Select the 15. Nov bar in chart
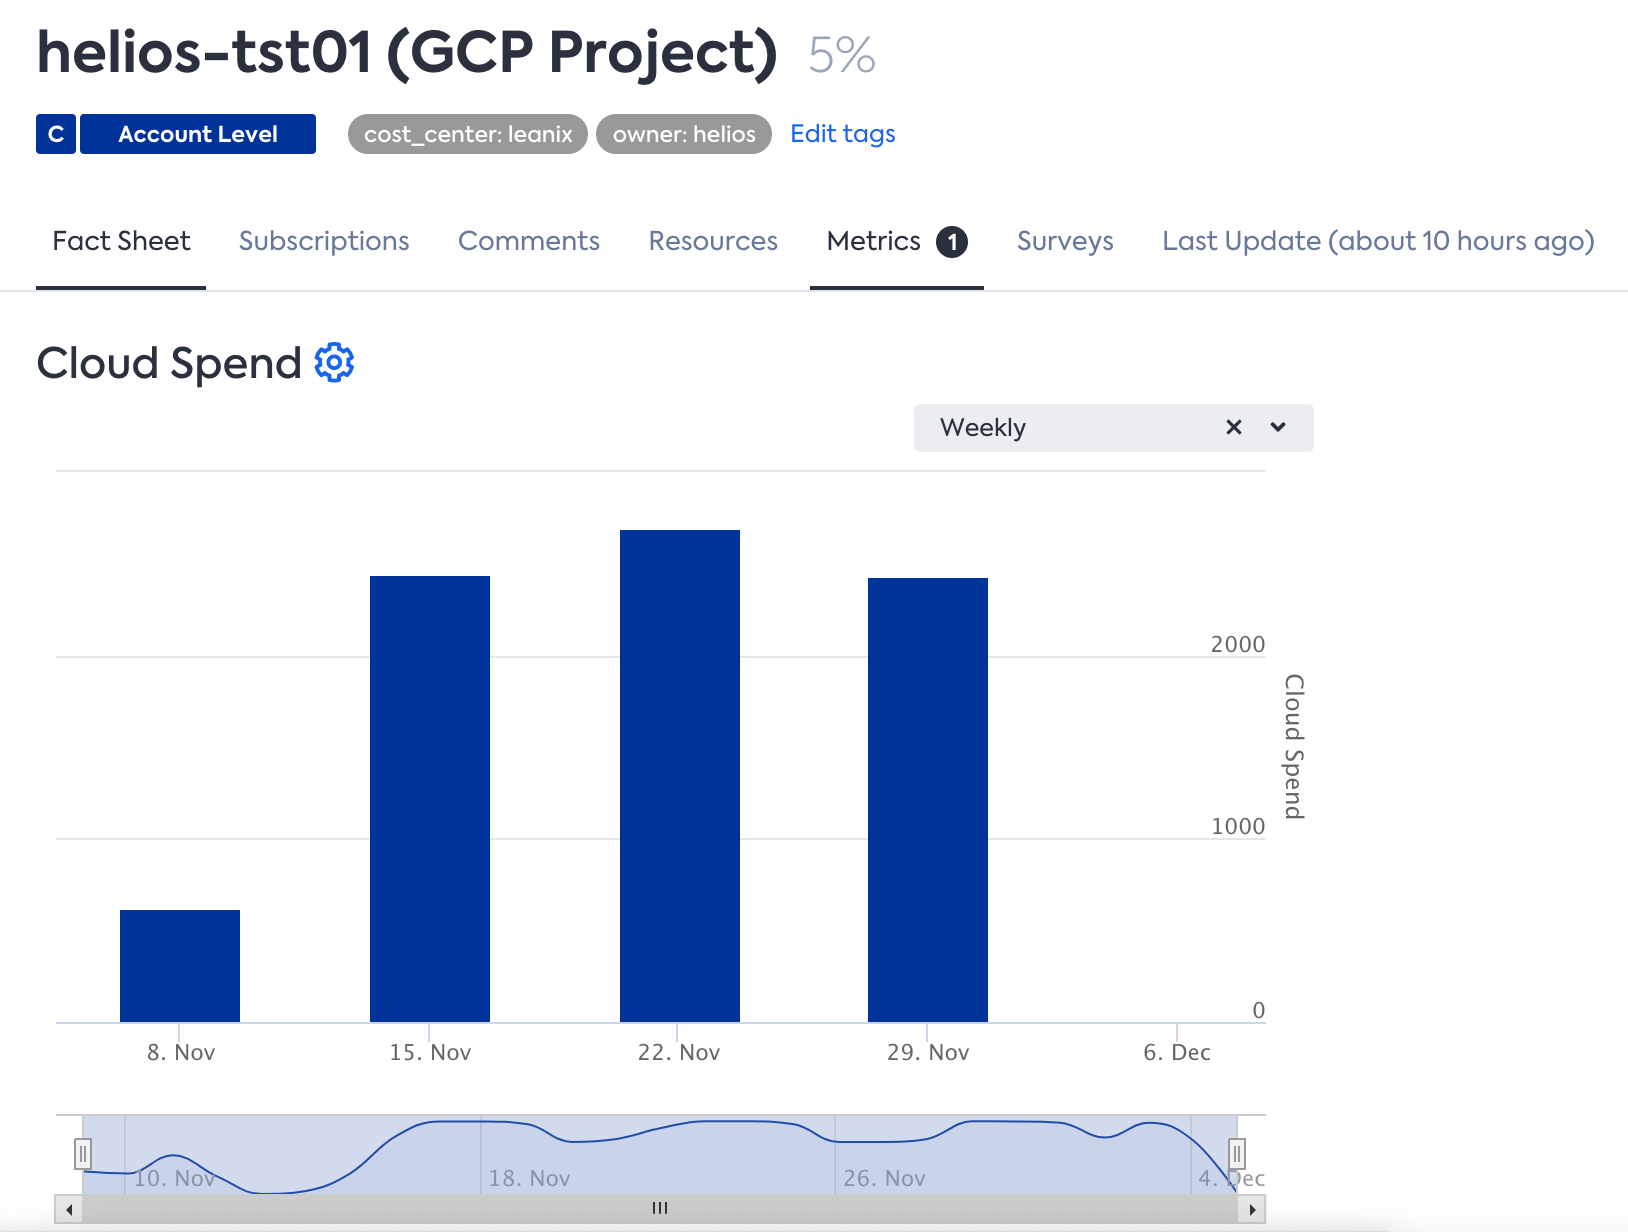 pyautogui.click(x=430, y=799)
